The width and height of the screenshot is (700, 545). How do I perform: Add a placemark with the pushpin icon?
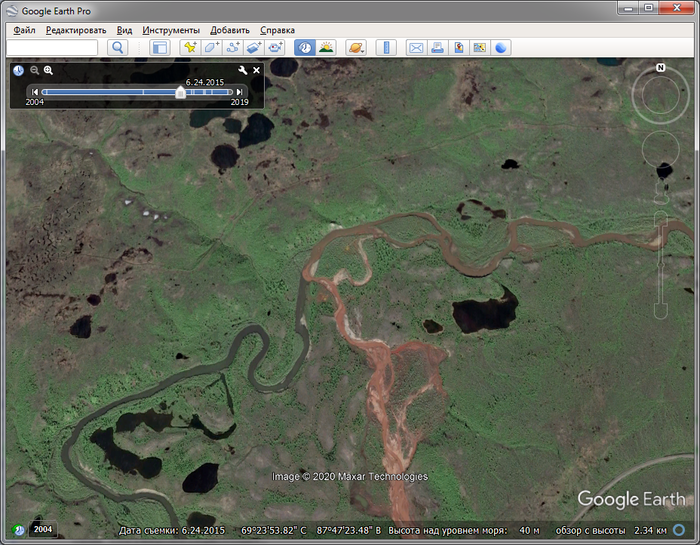point(189,47)
